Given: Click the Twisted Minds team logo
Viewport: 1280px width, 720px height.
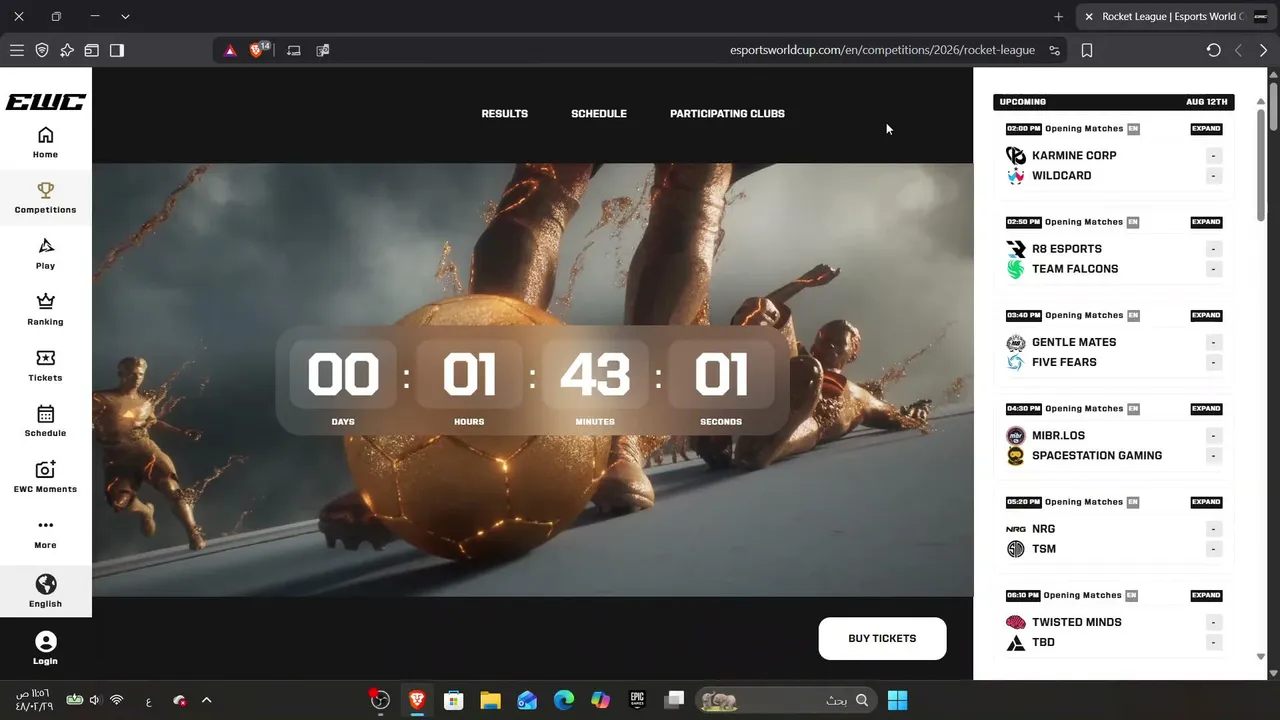Looking at the screenshot, I should (1016, 622).
